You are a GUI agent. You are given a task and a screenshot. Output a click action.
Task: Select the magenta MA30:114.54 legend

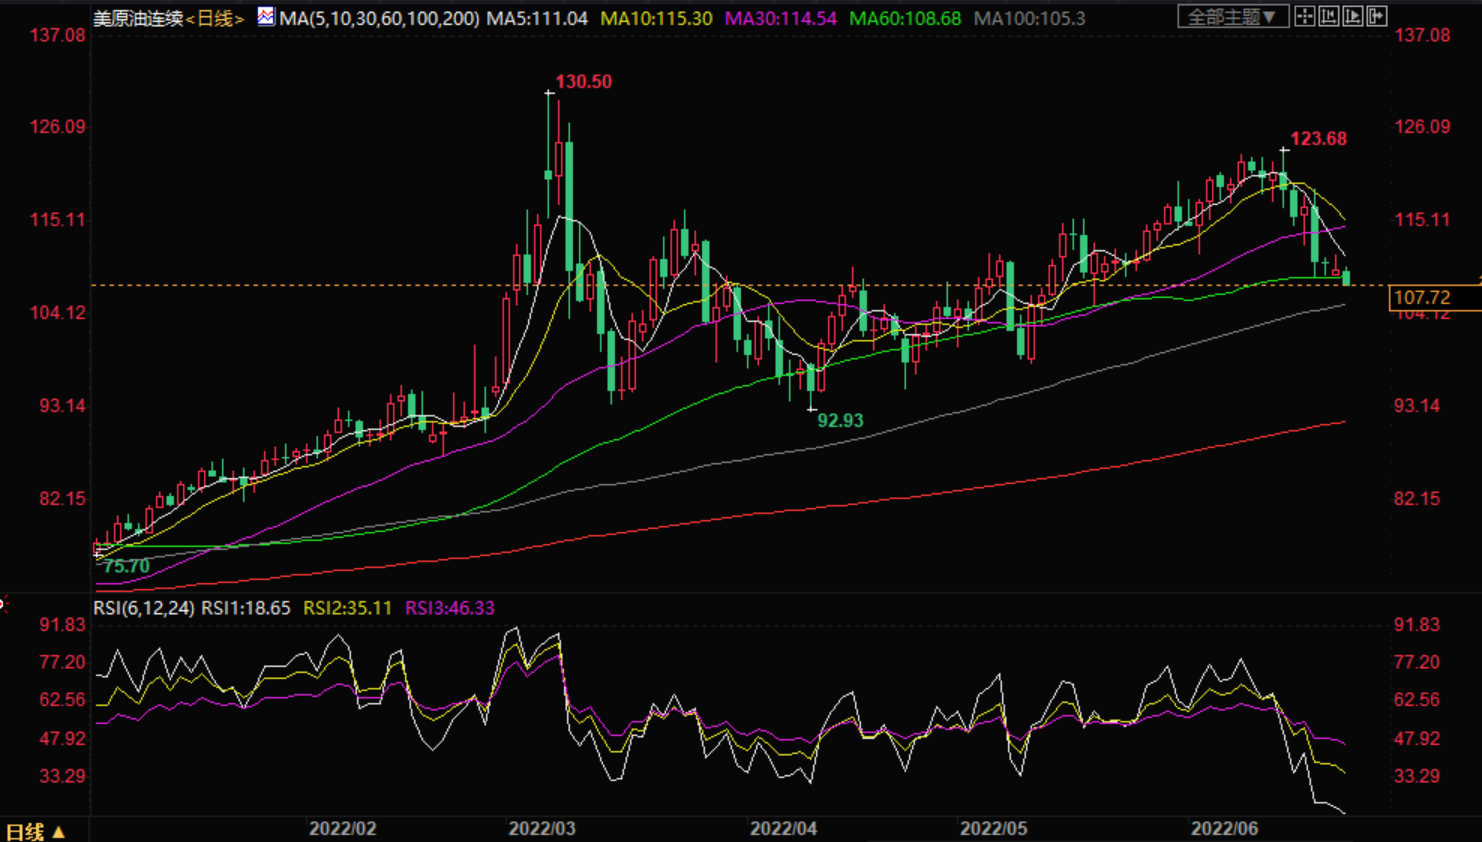tap(780, 18)
